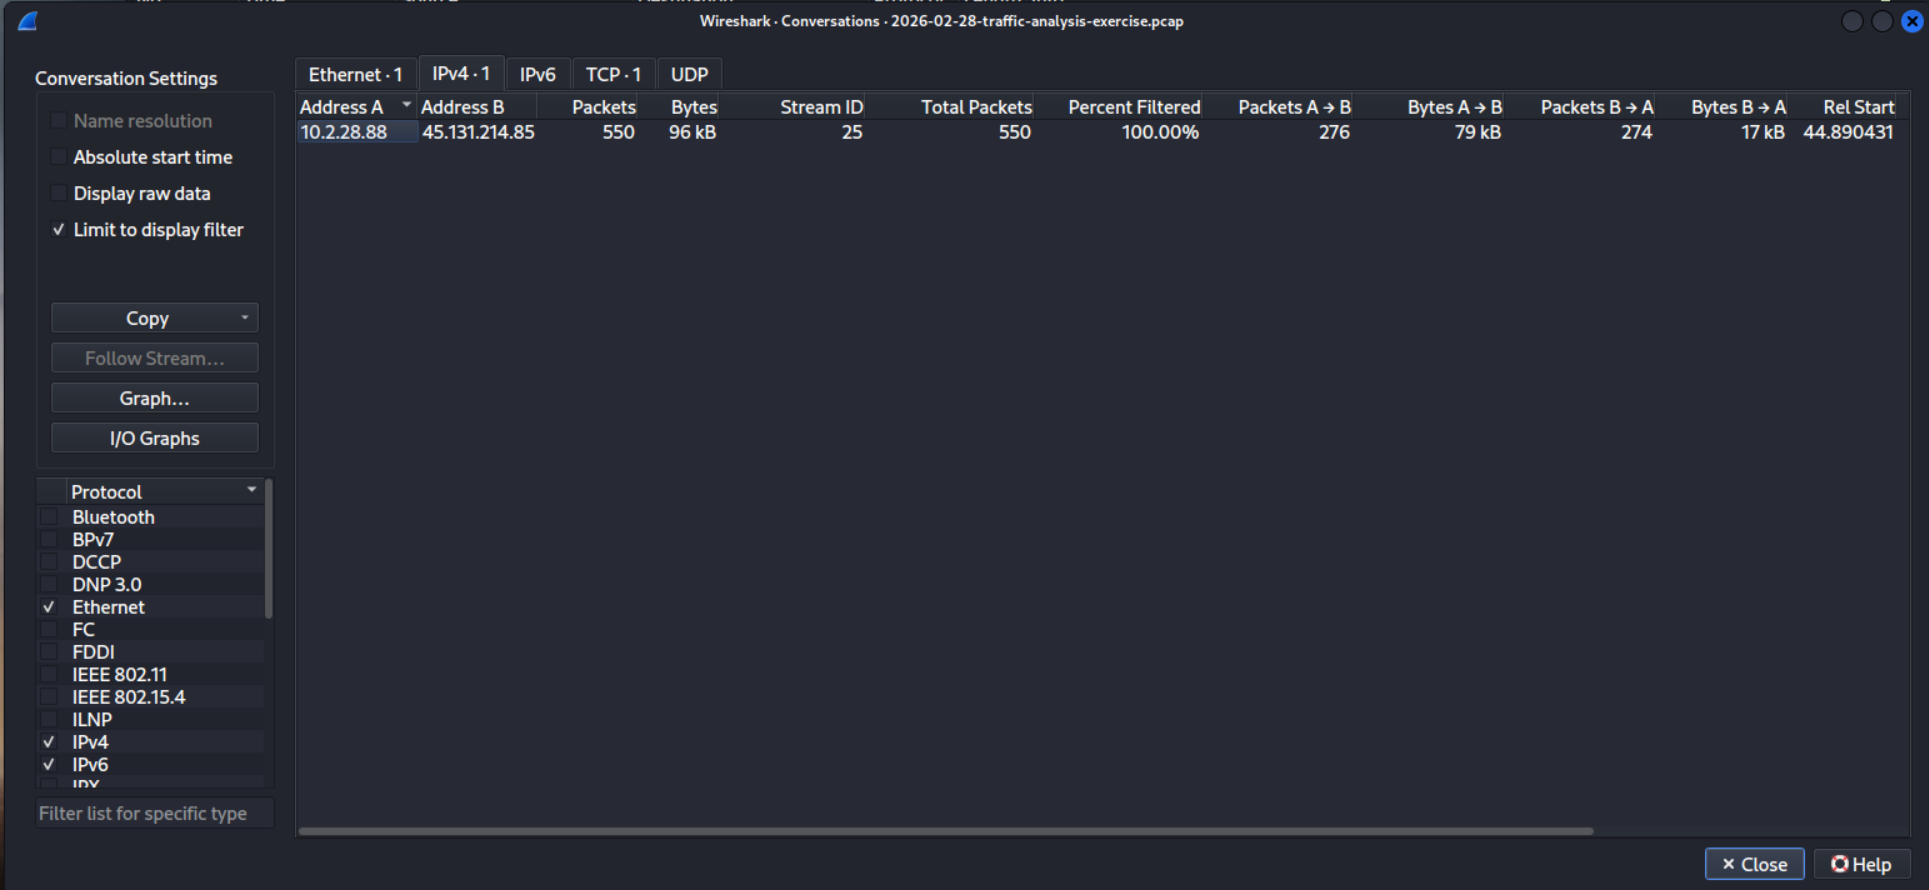Uncheck Limit to display filter
1929x890 pixels.
pyautogui.click(x=59, y=230)
